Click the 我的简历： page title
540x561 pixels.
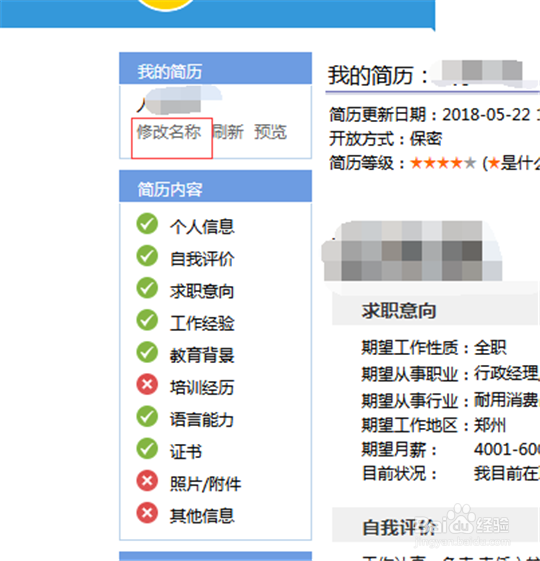tap(378, 75)
